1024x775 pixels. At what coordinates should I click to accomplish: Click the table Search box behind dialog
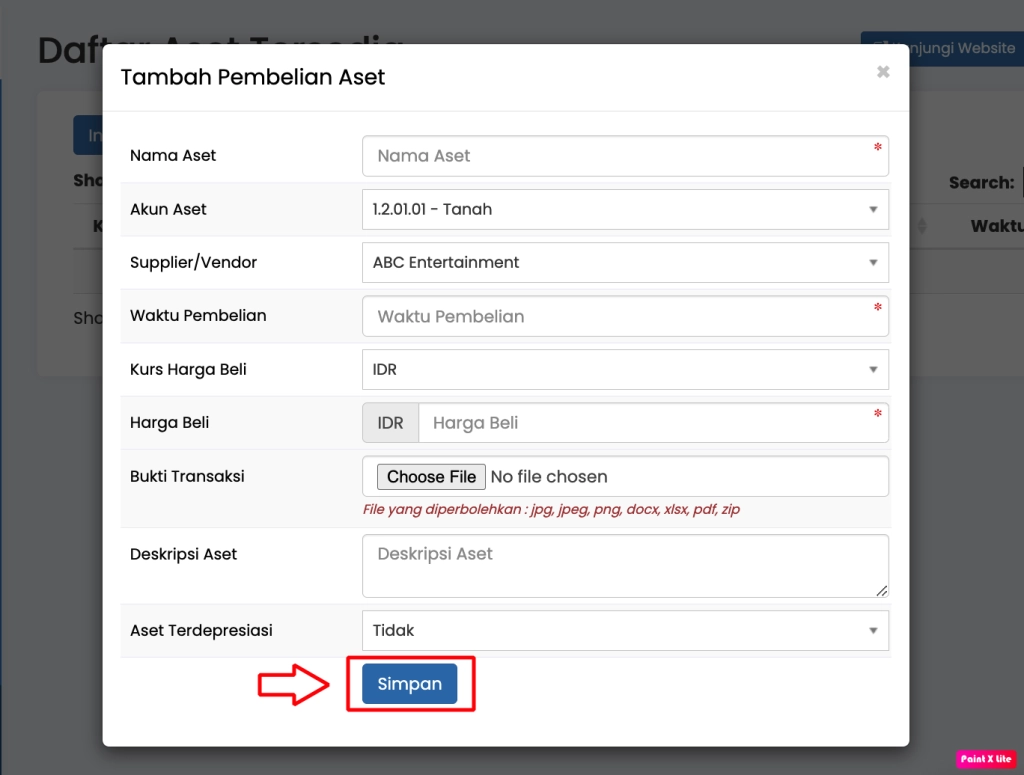tap(1019, 183)
